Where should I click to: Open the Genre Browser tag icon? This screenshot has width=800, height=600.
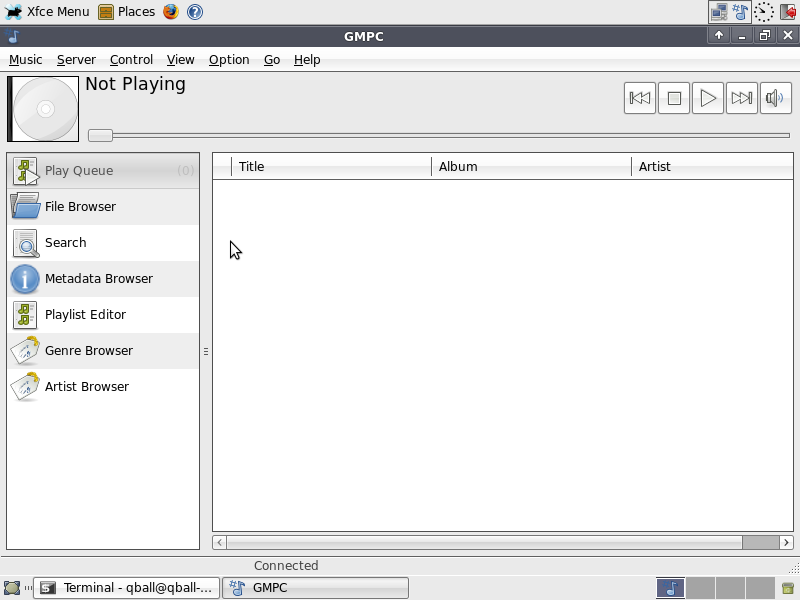click(26, 351)
